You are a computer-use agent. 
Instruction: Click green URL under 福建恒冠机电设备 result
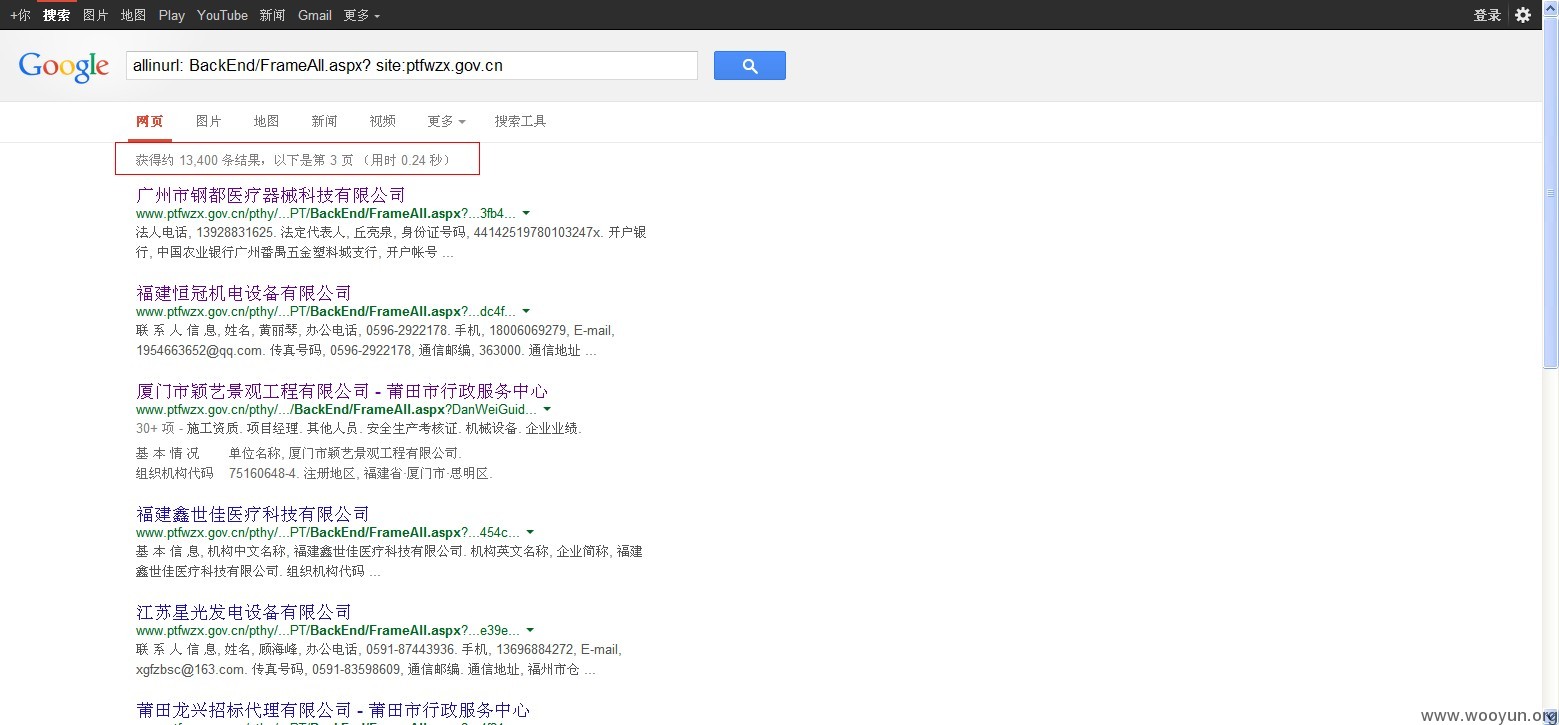pyautogui.click(x=326, y=311)
